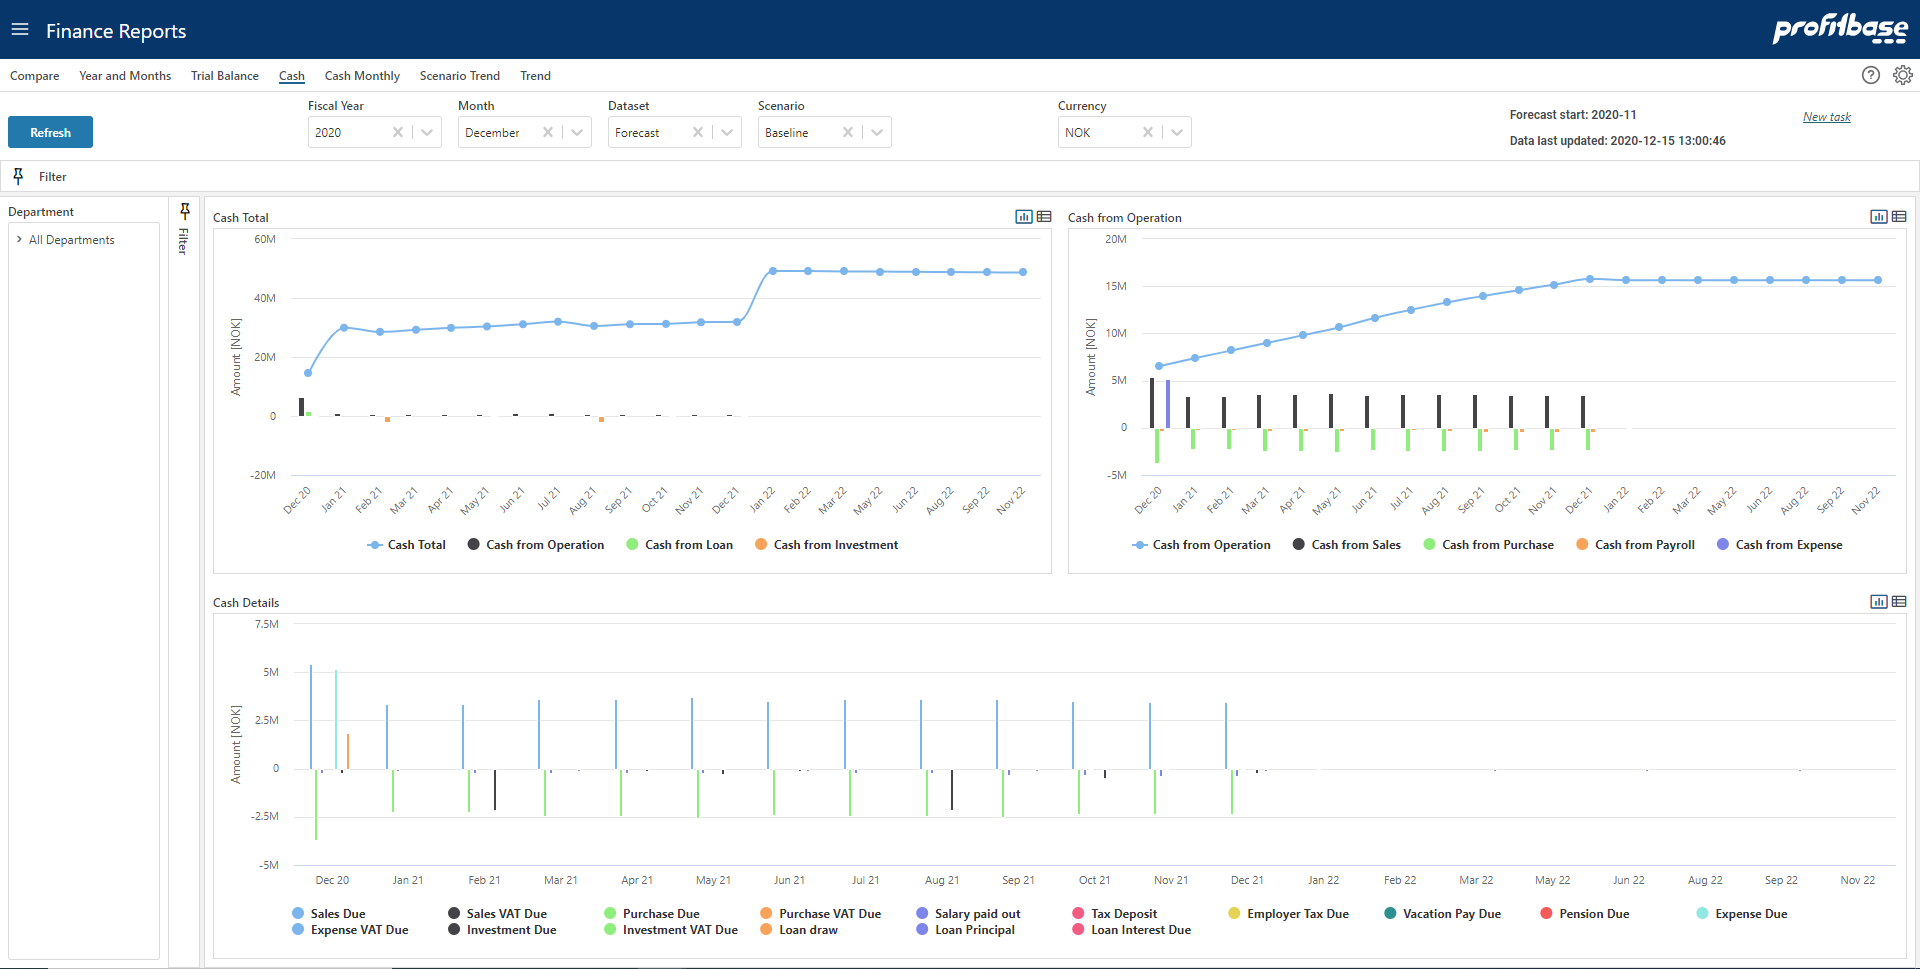The width and height of the screenshot is (1920, 969).
Task: Expand the All Departments tree node
Action: [19, 240]
